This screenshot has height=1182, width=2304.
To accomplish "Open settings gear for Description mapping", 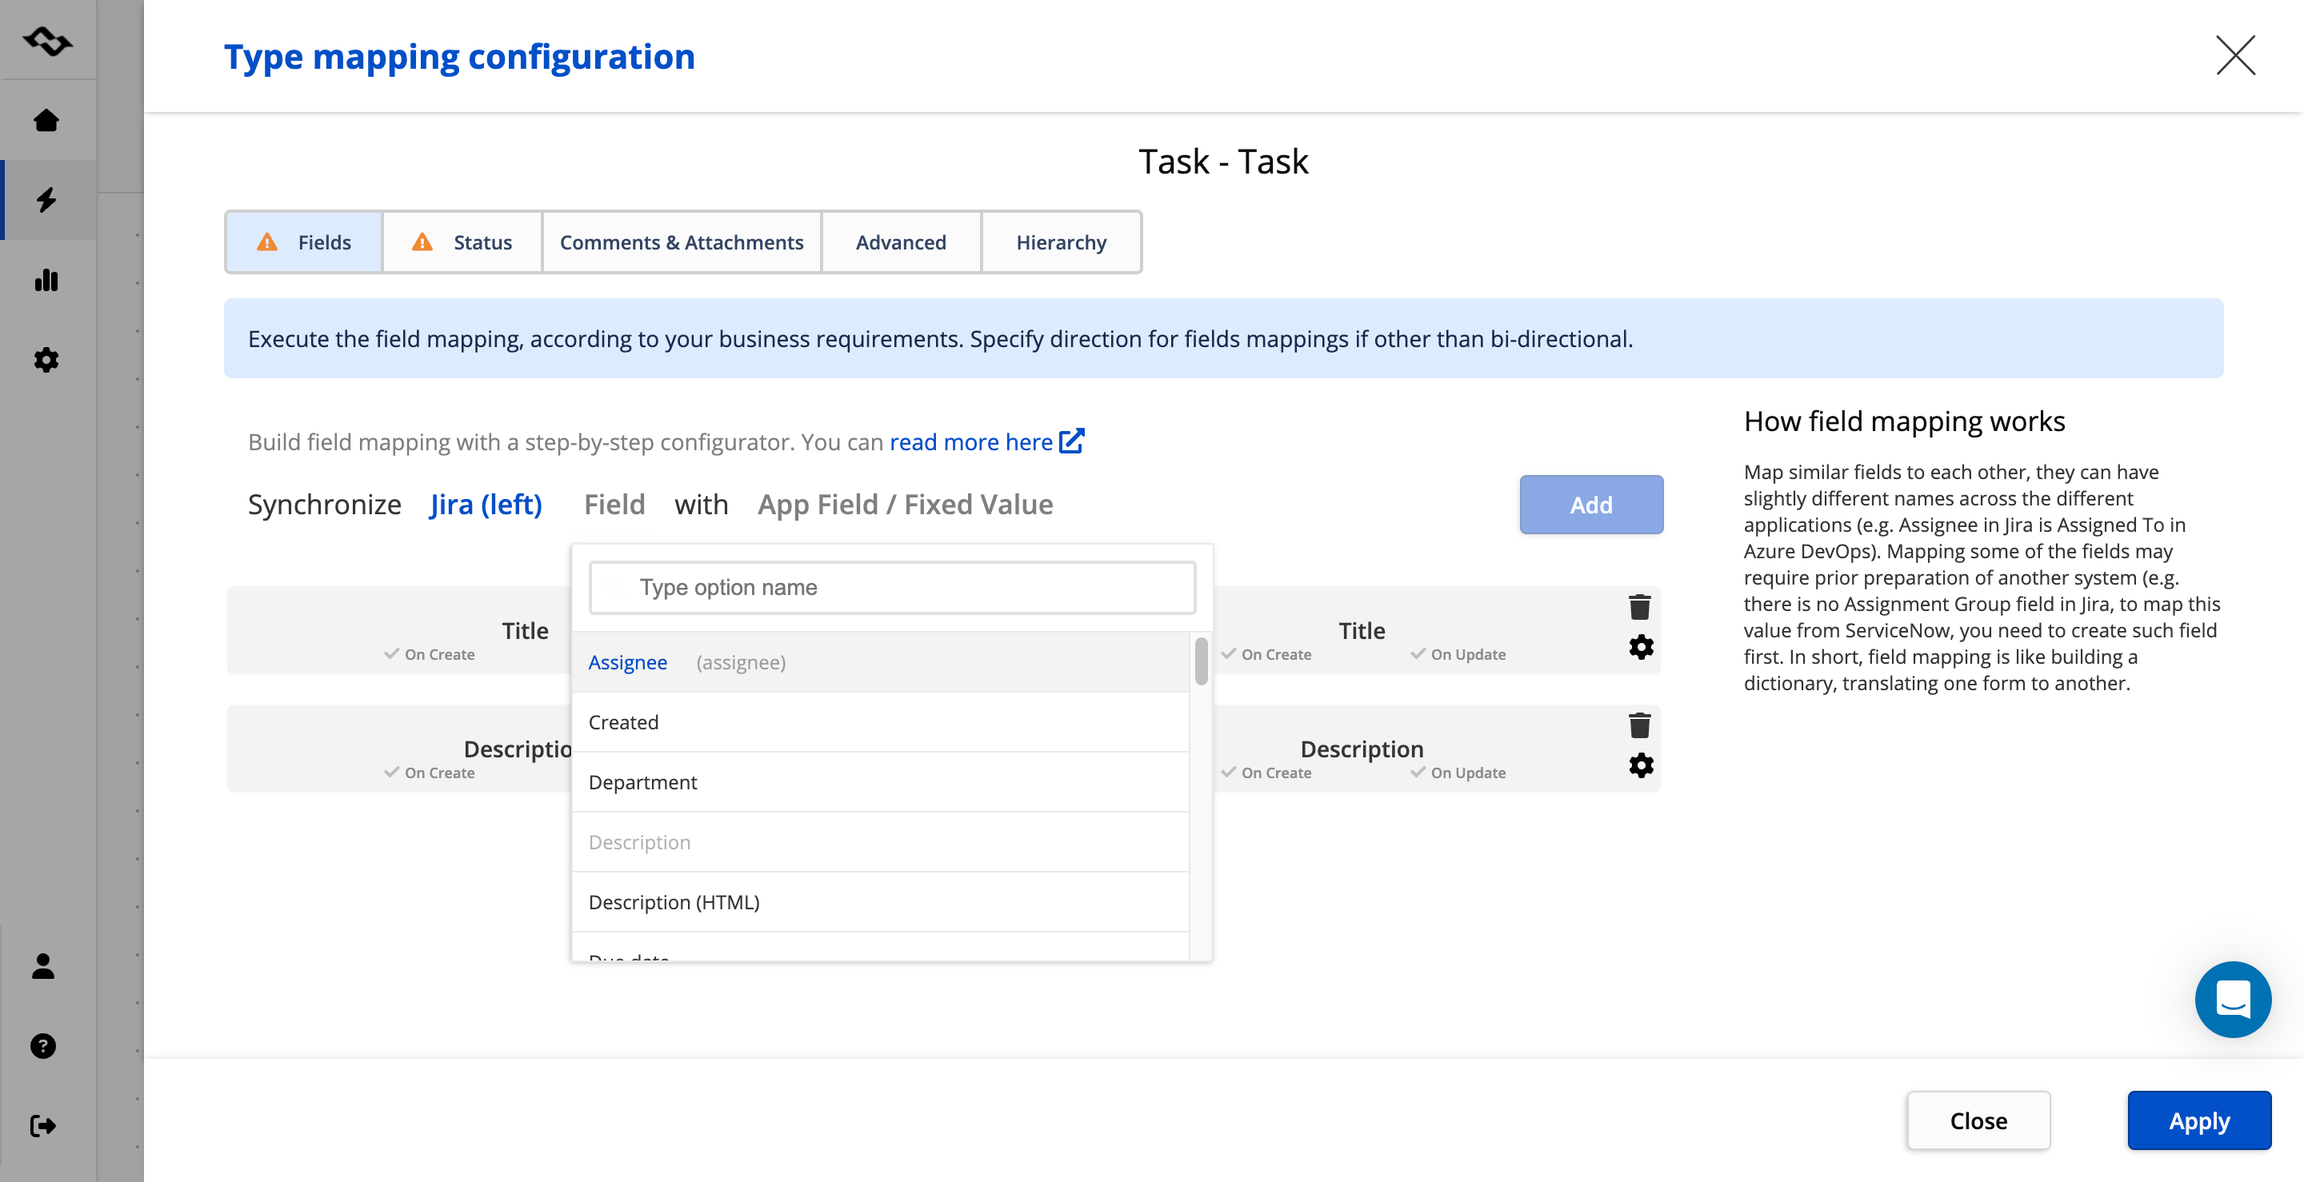I will pos(1640,766).
